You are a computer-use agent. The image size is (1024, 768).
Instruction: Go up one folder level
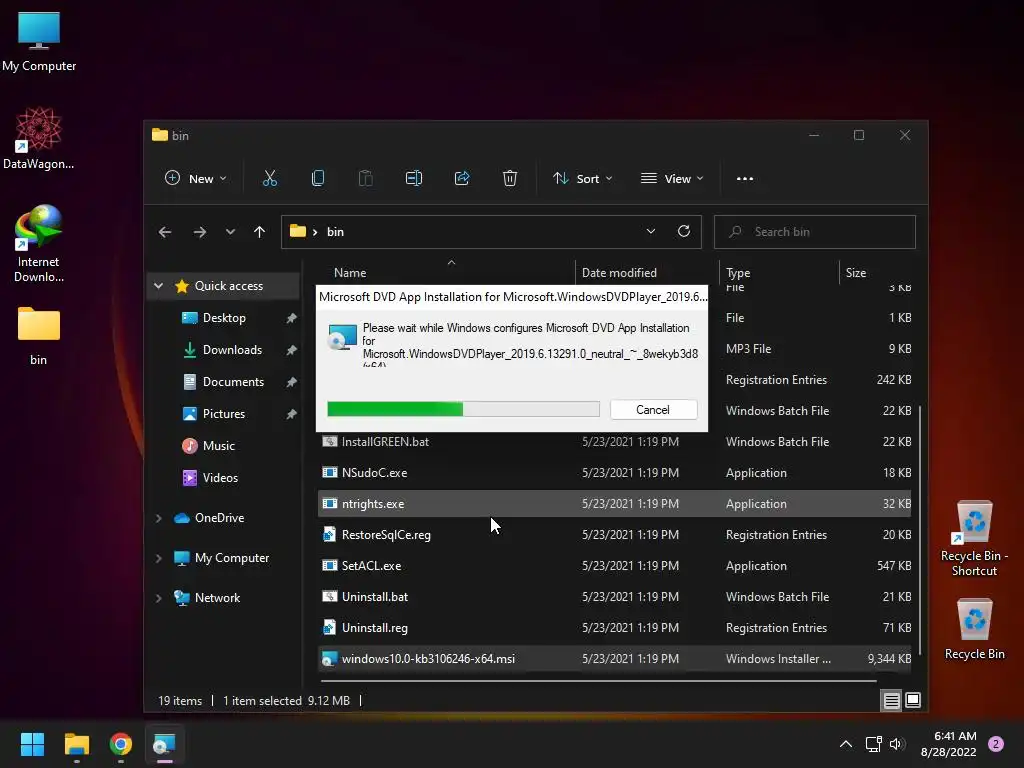pyautogui.click(x=259, y=232)
